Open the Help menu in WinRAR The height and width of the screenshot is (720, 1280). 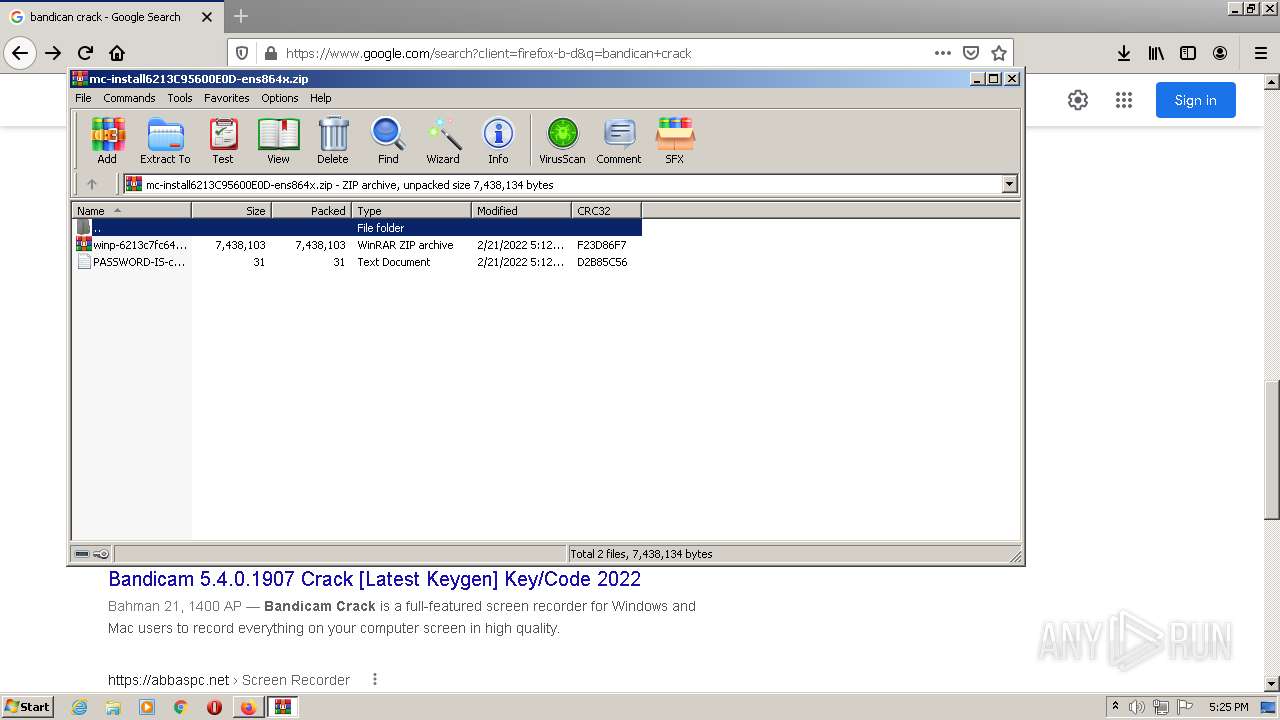[x=320, y=98]
